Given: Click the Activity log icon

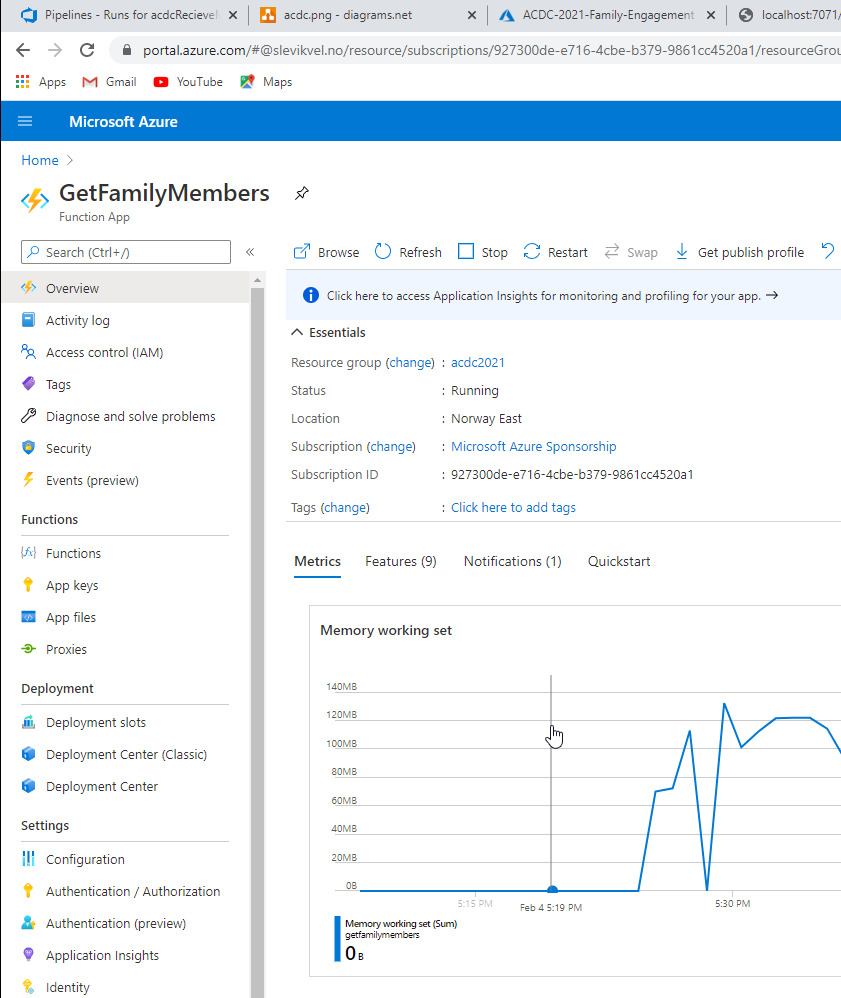Looking at the screenshot, I should [29, 320].
